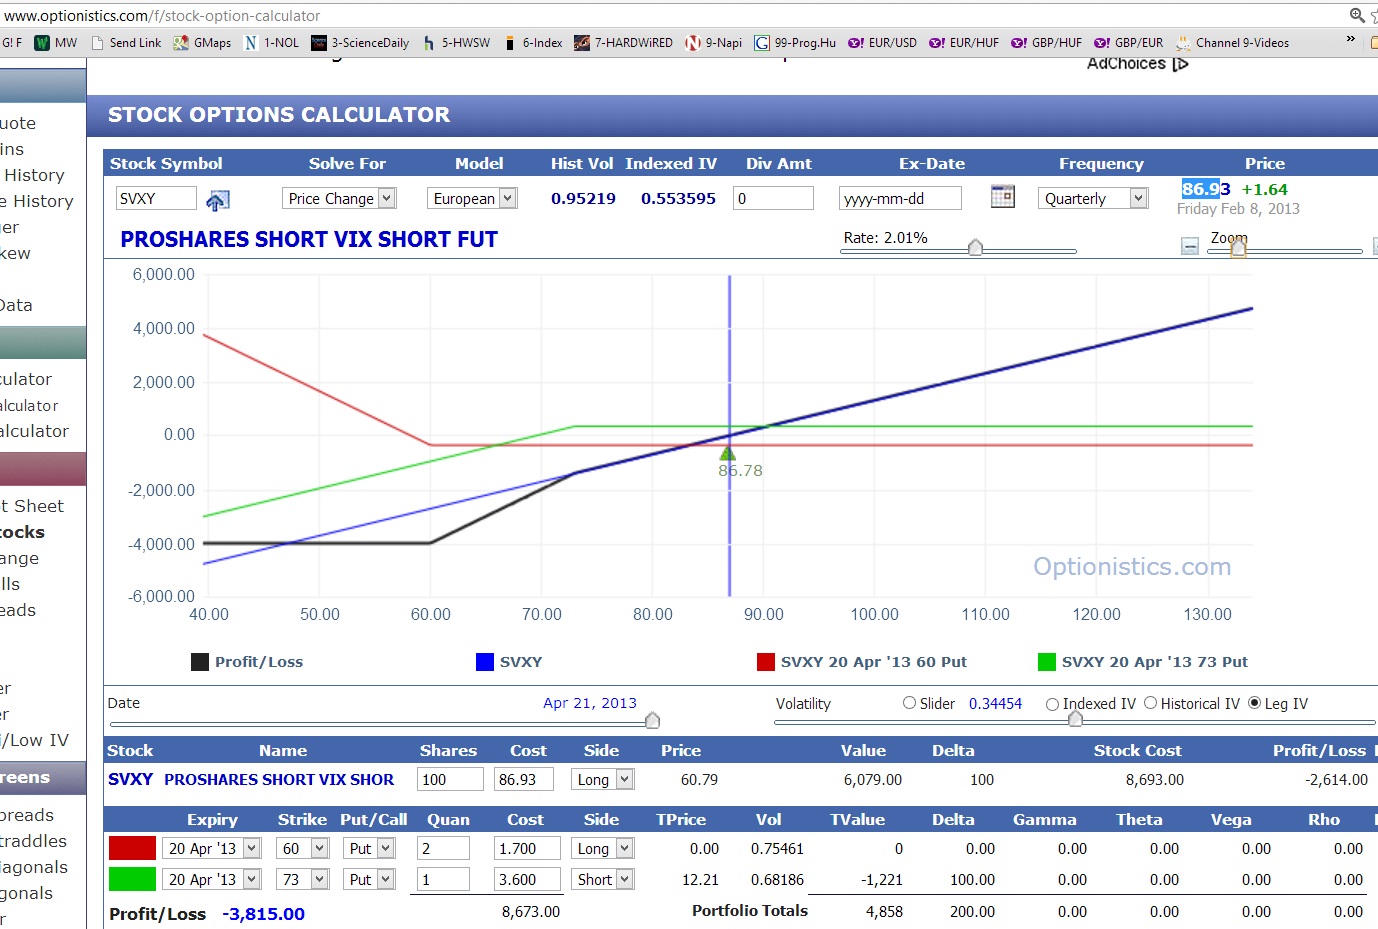Show more bookmarks via chevron
The image size is (1378, 929).
[1350, 40]
